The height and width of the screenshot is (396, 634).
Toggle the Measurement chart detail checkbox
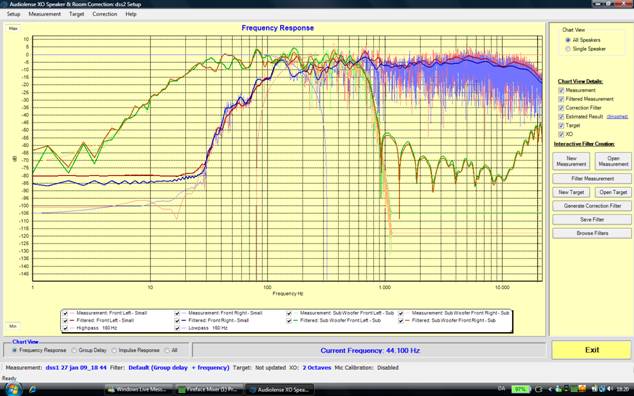tap(561, 90)
